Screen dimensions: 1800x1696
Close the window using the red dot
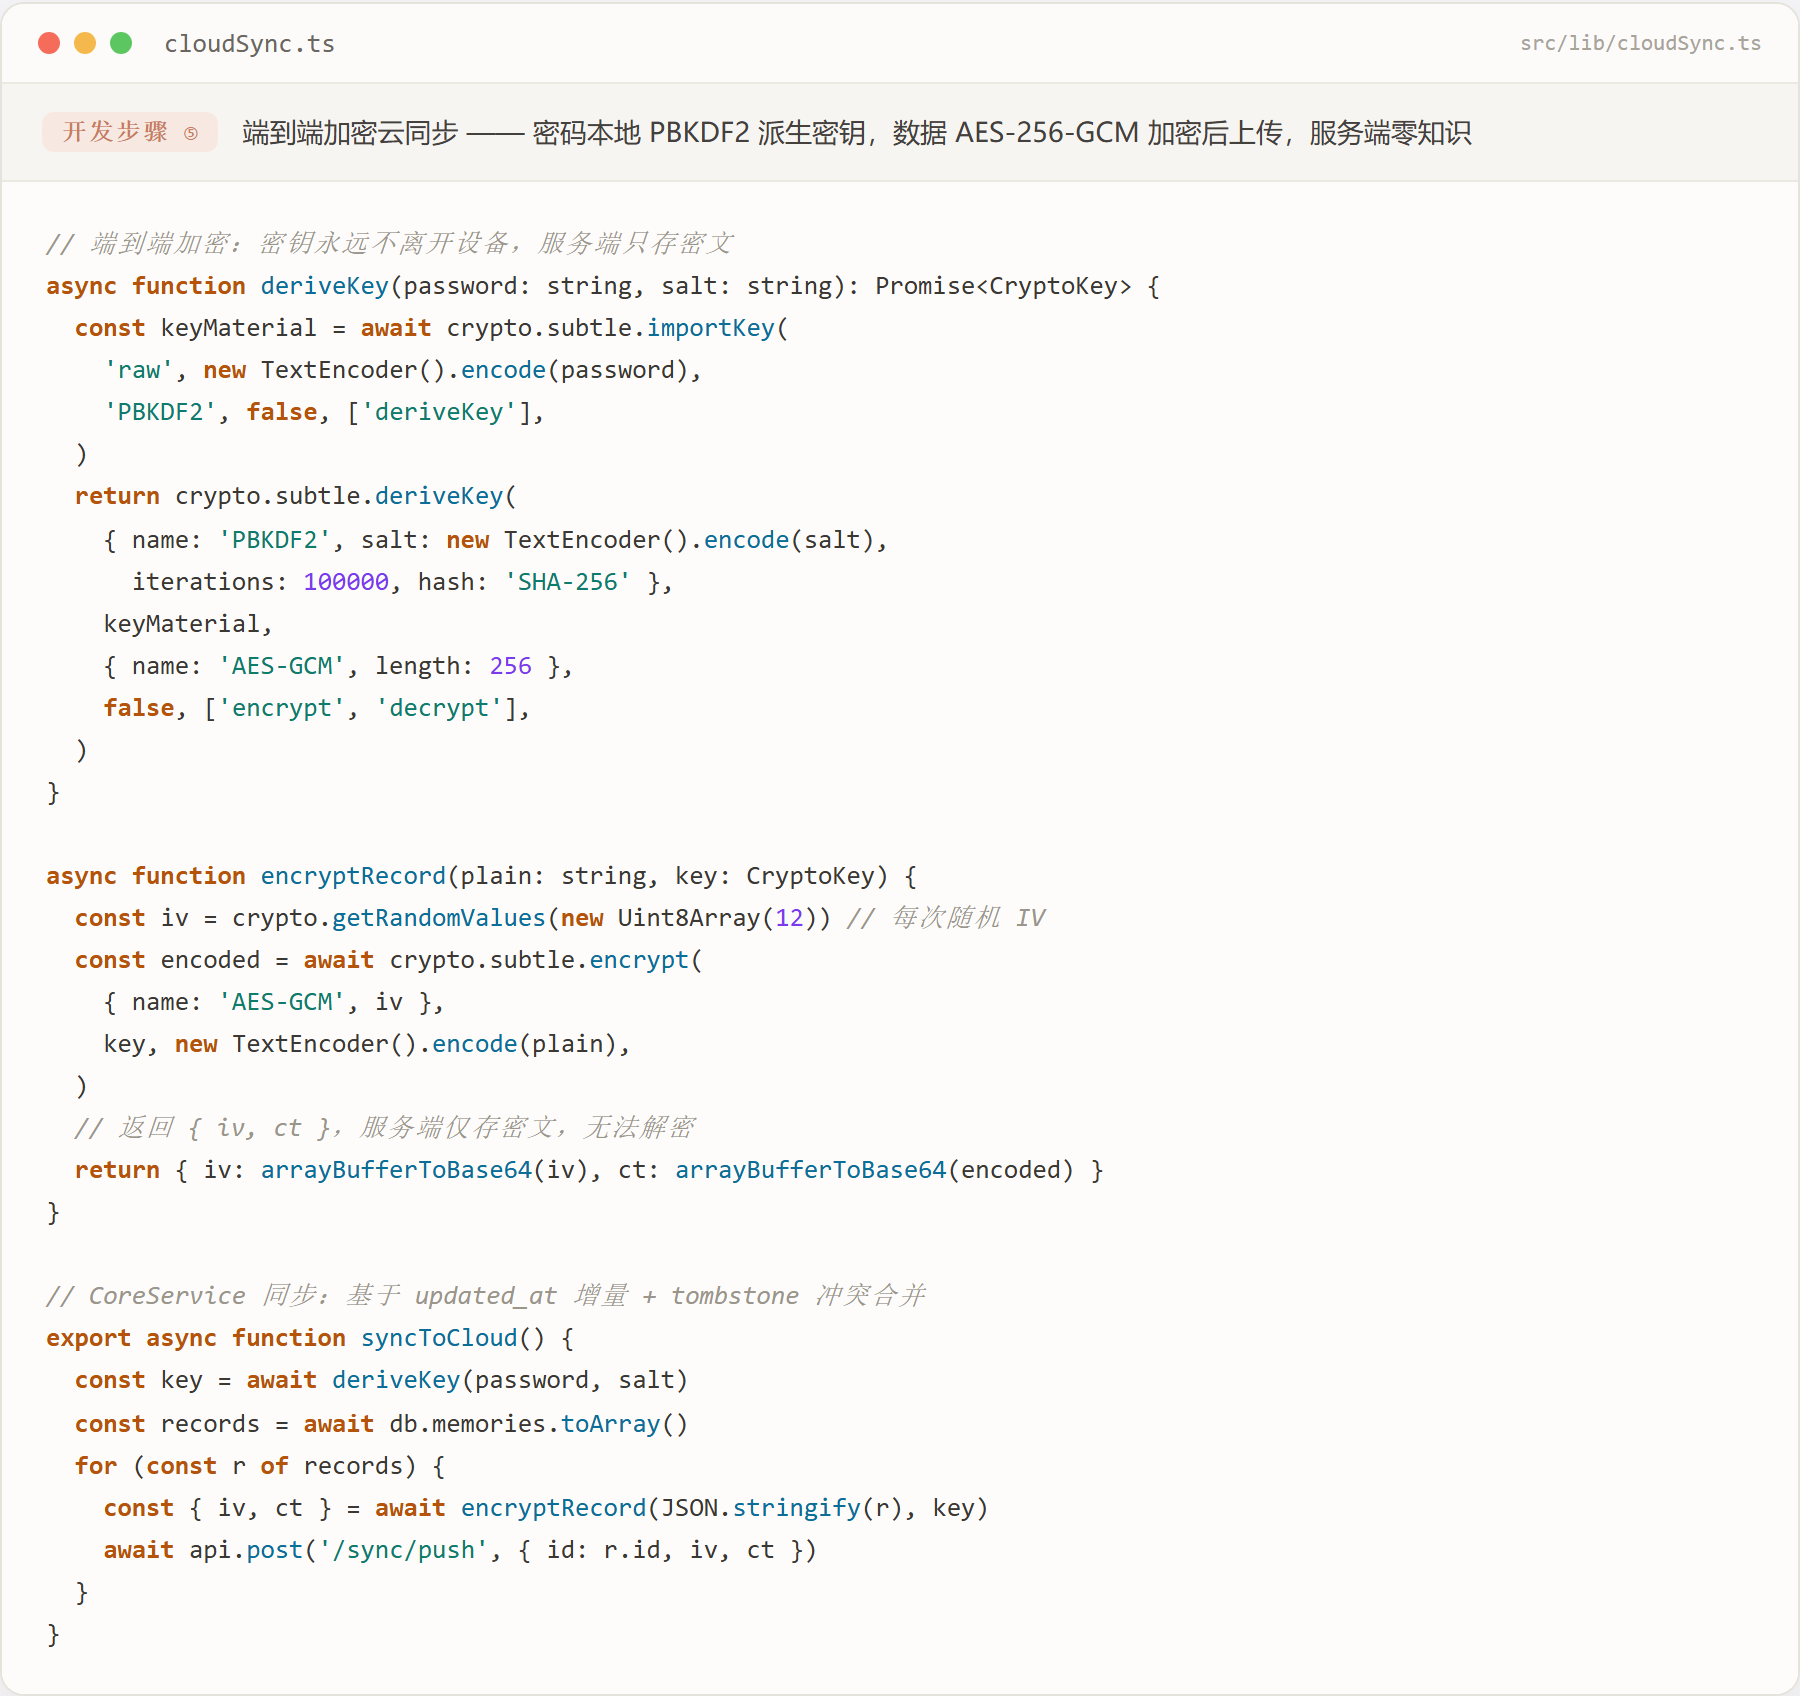49,43
